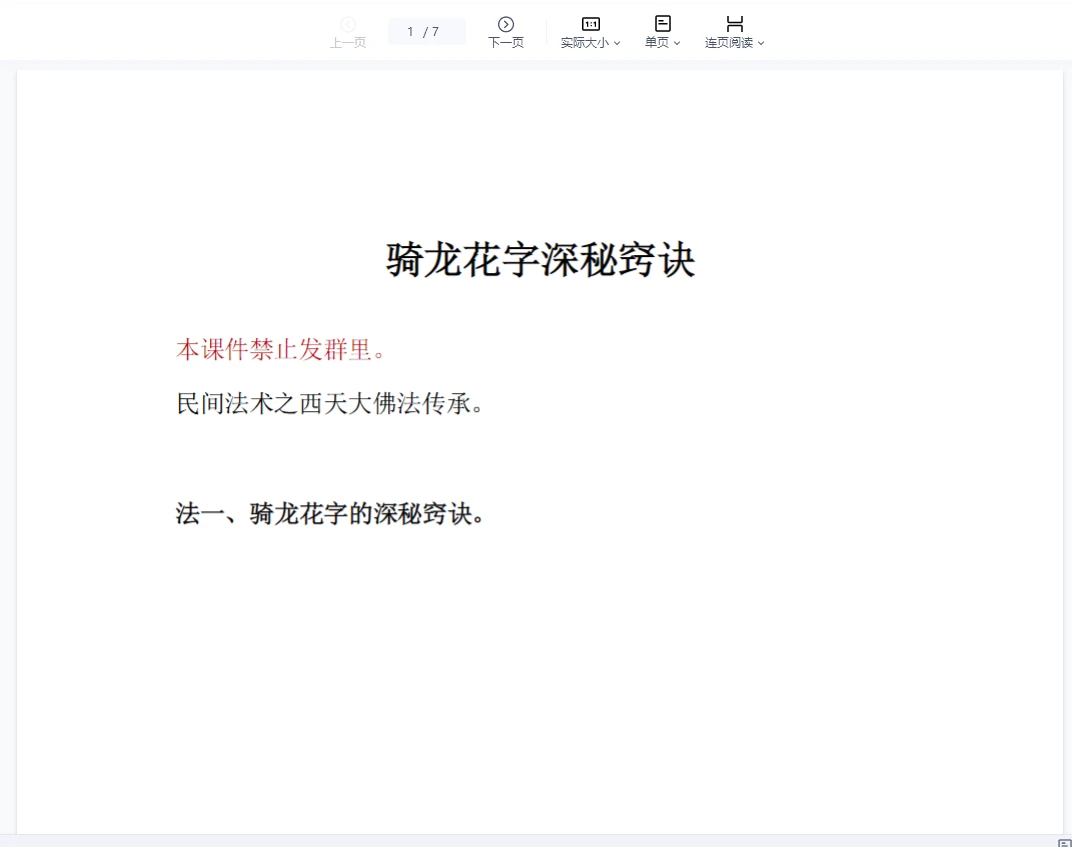Viewport: 1072px width, 847px height.
Task: Toggle 单页 single page view mode
Action: (x=662, y=30)
